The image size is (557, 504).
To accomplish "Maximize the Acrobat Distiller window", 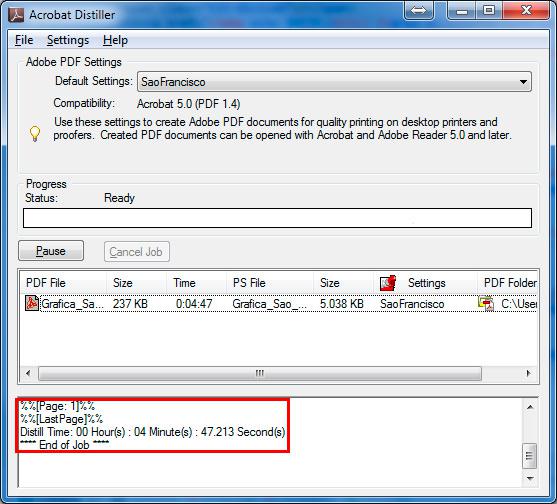I will [x=490, y=11].
